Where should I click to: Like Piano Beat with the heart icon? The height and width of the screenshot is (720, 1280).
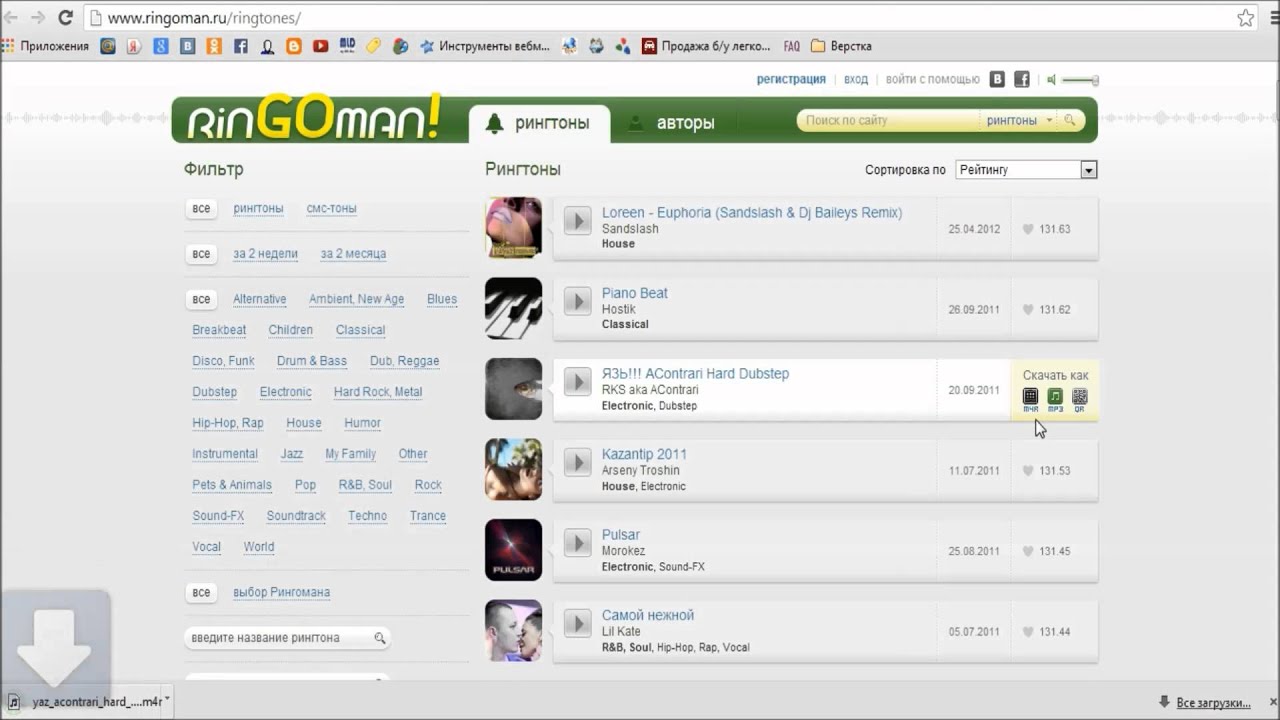click(1027, 310)
